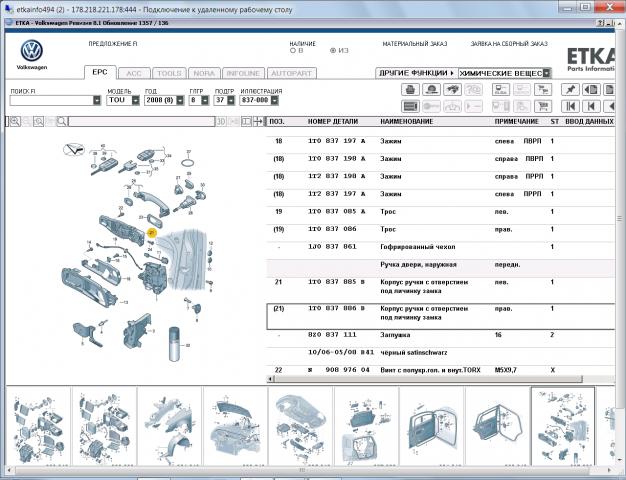Click the illustration search text field
The height and width of the screenshot is (480, 626).
pos(141,121)
